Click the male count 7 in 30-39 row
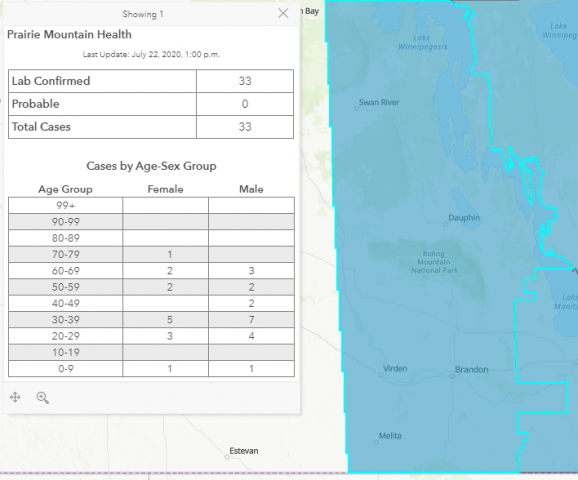This screenshot has height=480, width=578. coord(251,320)
